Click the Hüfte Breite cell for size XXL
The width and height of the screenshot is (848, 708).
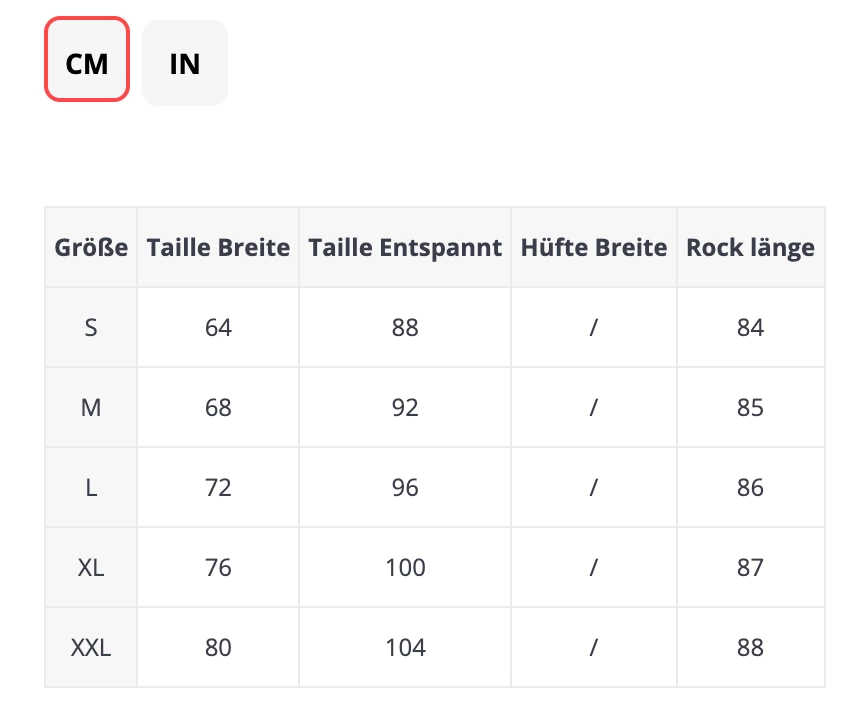(594, 648)
